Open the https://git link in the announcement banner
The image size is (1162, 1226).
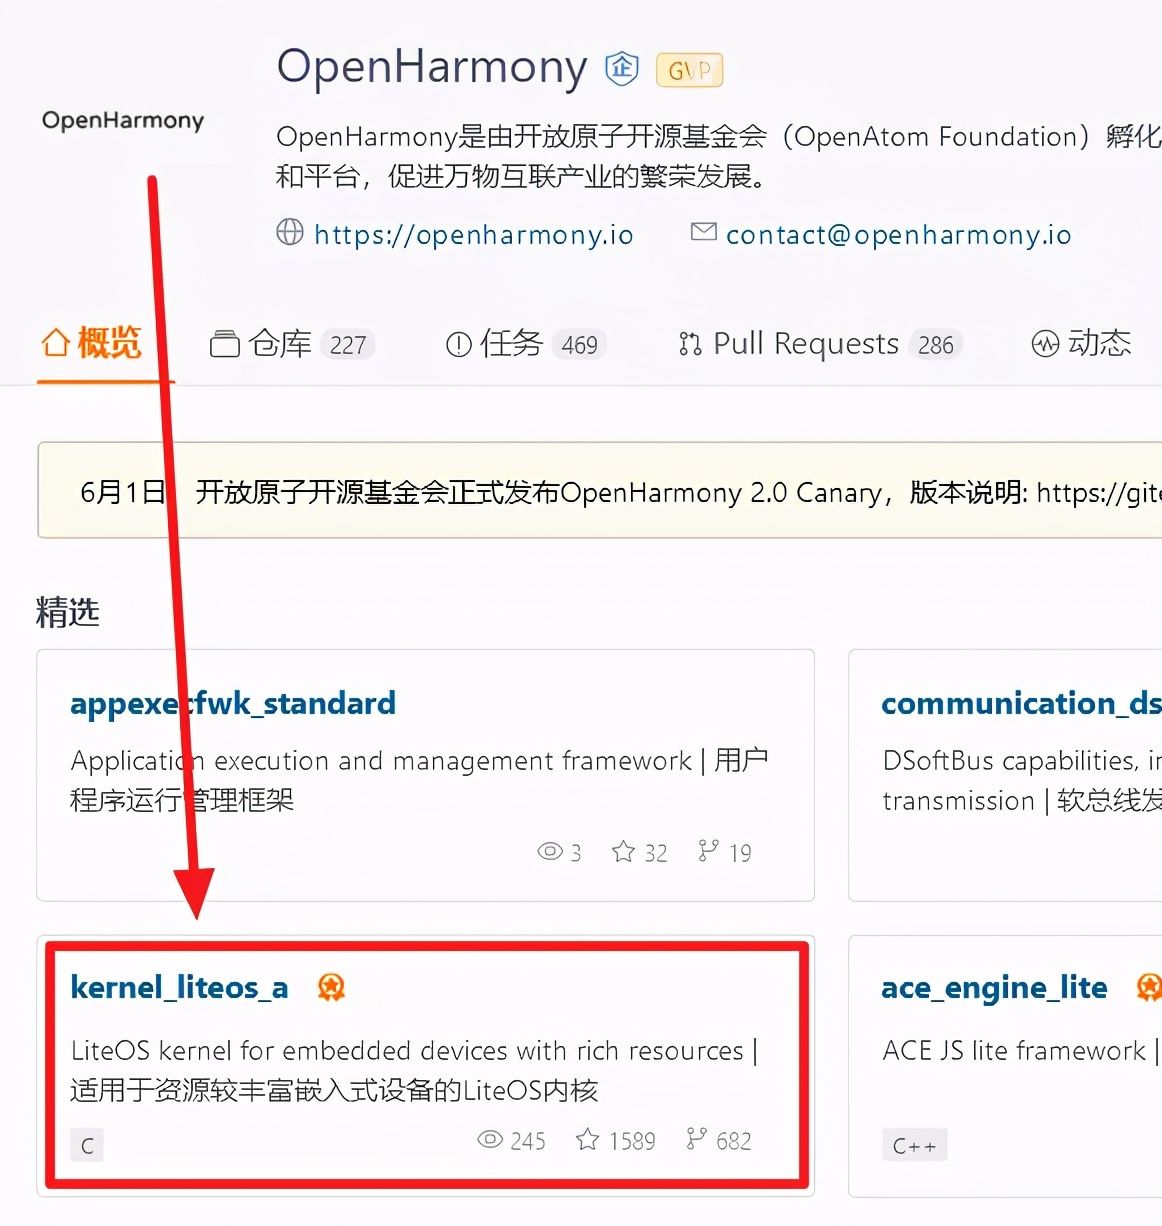click(1099, 492)
